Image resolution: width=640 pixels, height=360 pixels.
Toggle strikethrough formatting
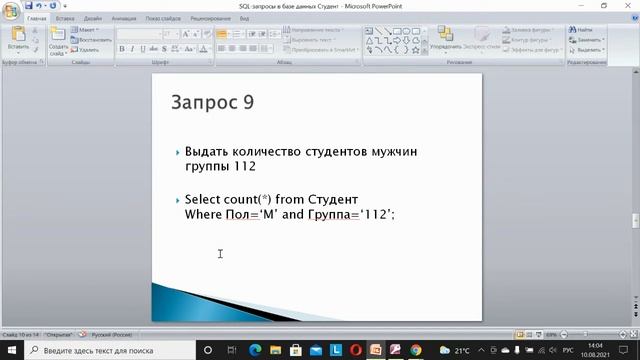click(x=153, y=49)
